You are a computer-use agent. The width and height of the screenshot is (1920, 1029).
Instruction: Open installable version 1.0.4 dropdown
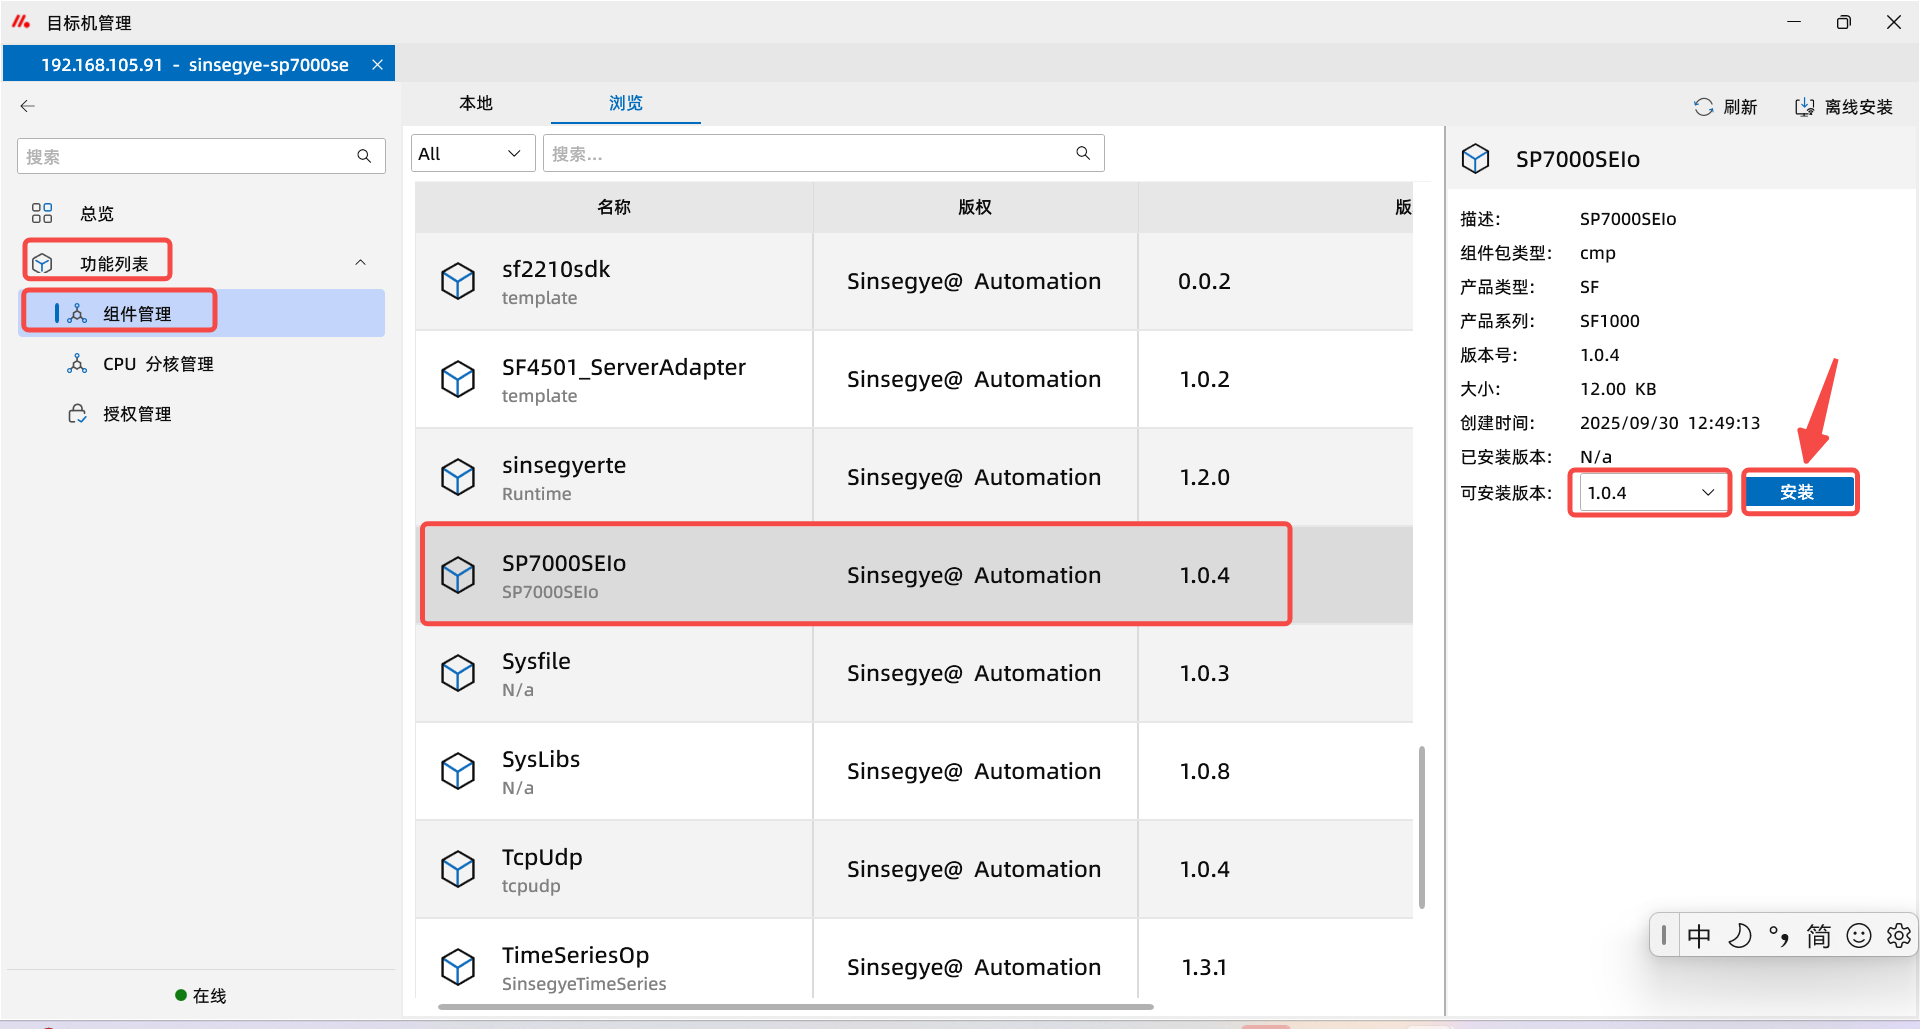[1650, 493]
